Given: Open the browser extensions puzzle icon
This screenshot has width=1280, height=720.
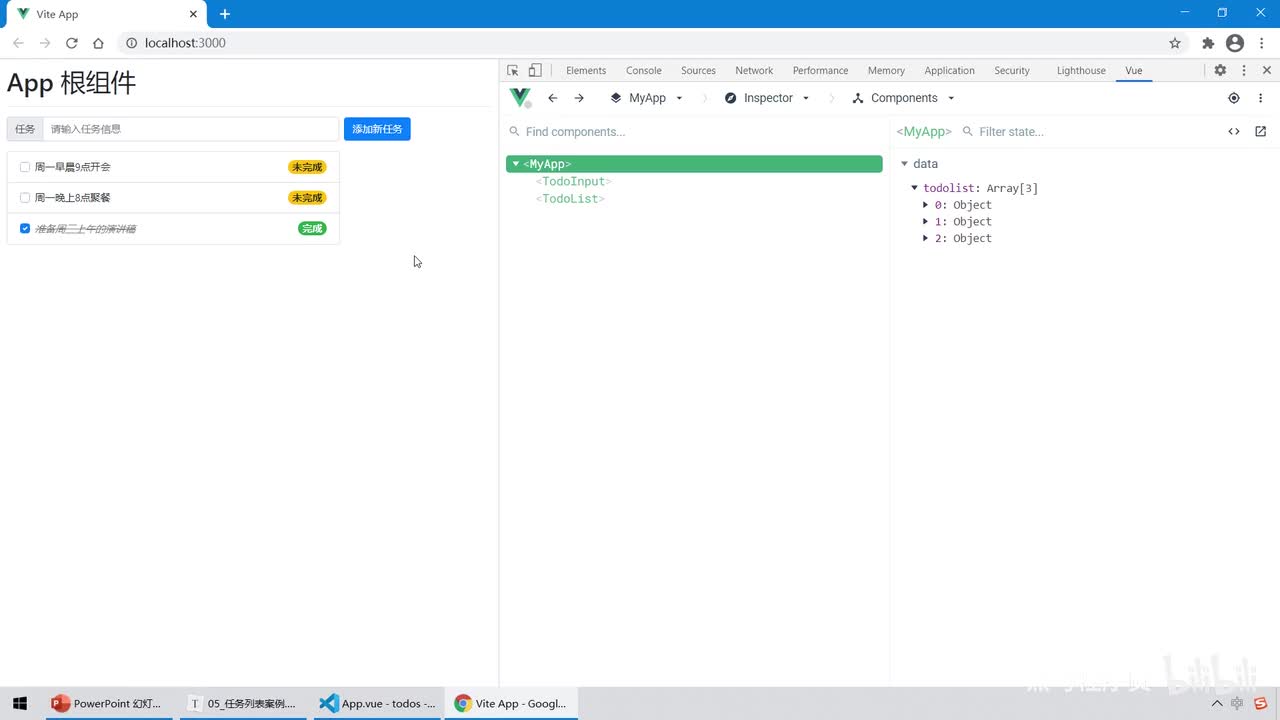Looking at the screenshot, I should point(1208,43).
